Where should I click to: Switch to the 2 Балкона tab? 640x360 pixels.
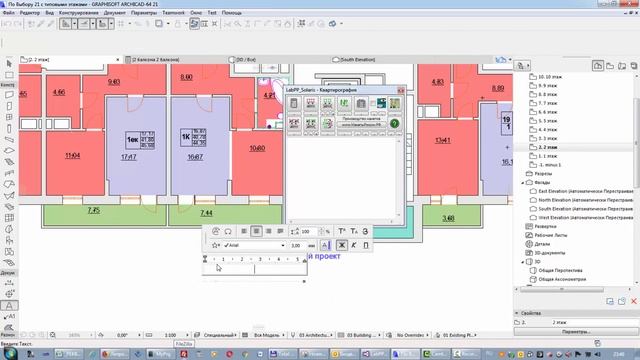pos(176,60)
